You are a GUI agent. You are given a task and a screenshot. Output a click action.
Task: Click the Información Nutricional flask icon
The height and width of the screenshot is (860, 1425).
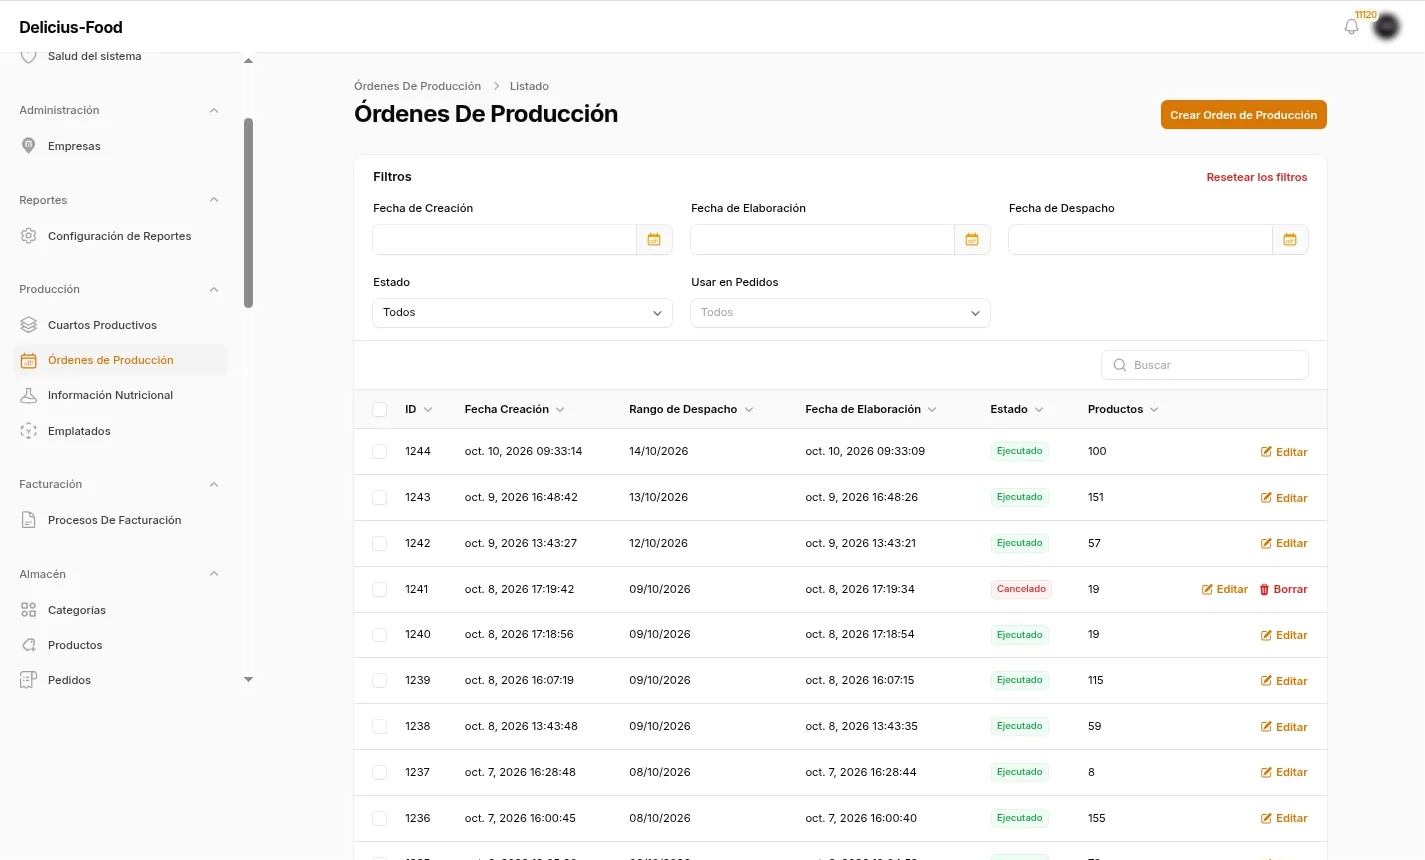(29, 395)
